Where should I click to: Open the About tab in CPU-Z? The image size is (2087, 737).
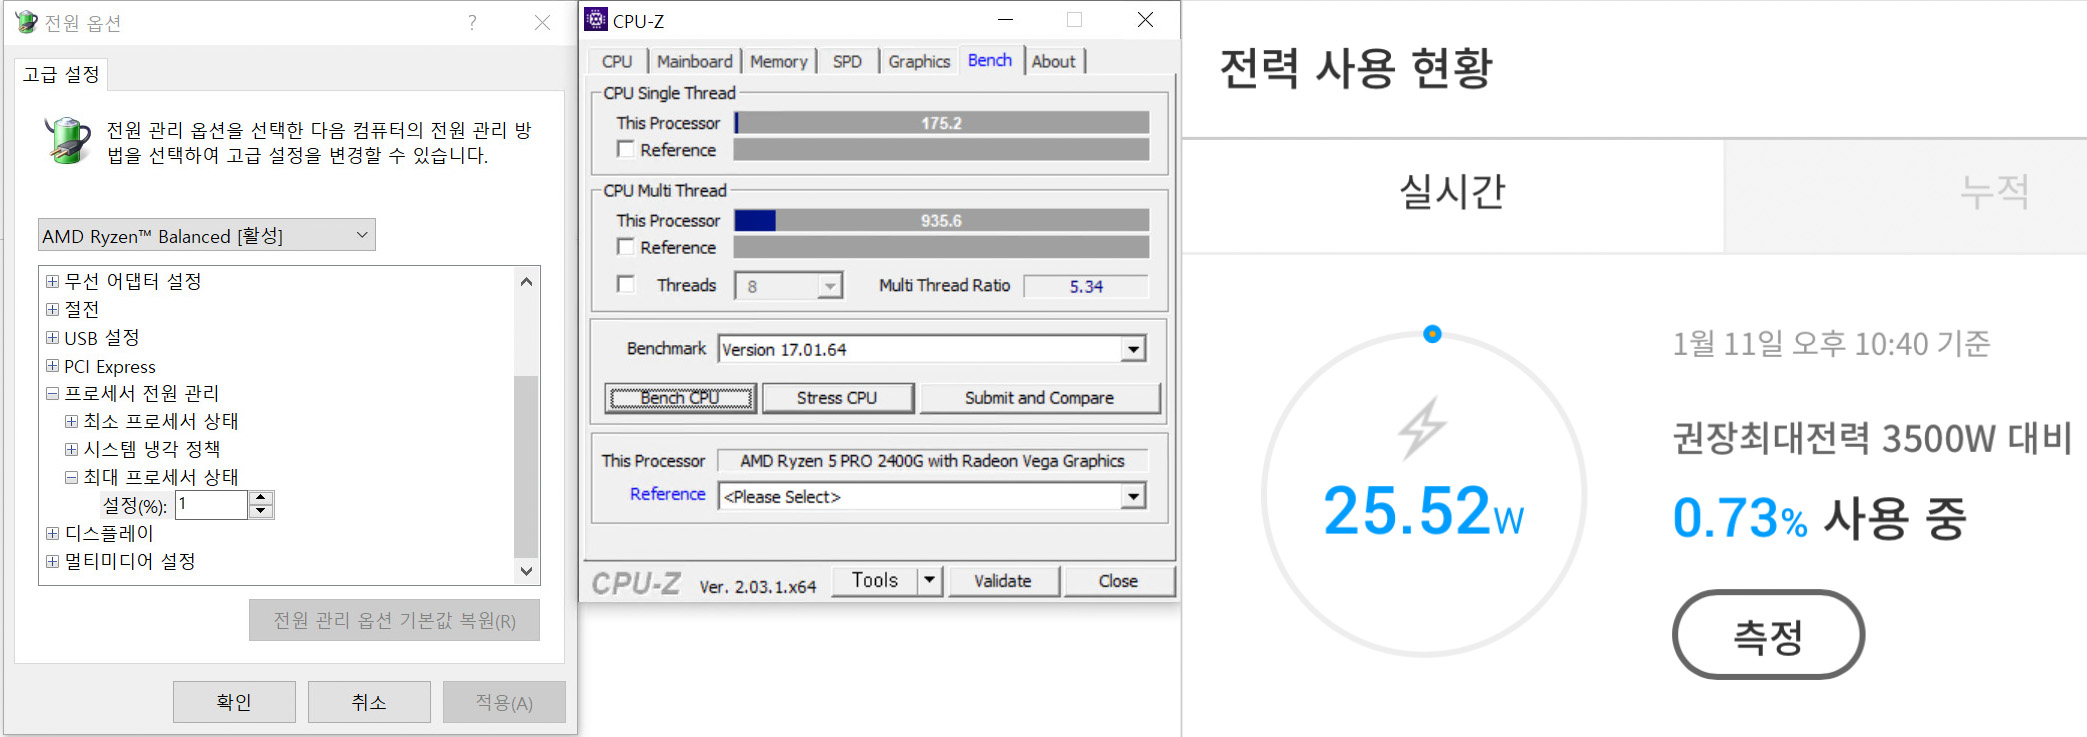[x=1053, y=61]
